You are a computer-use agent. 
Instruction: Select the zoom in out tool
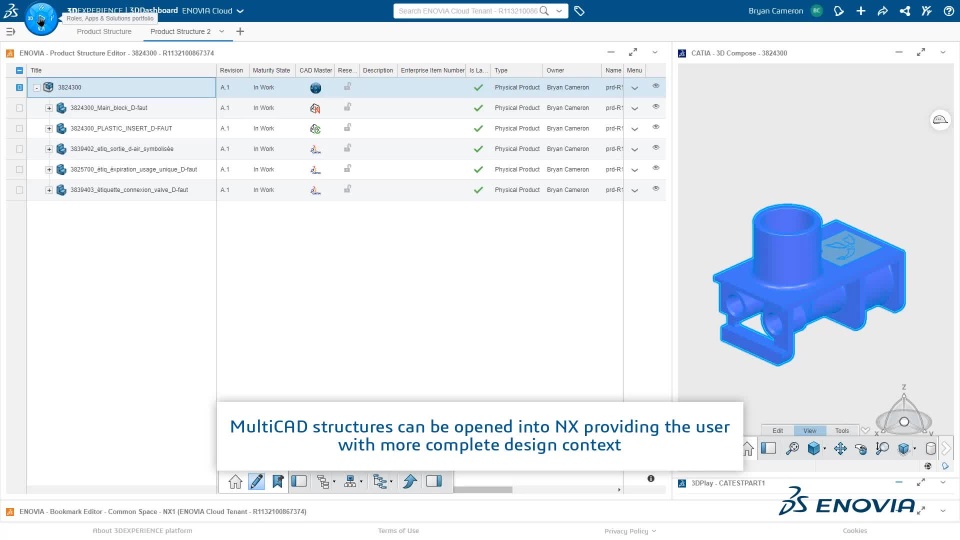882,449
